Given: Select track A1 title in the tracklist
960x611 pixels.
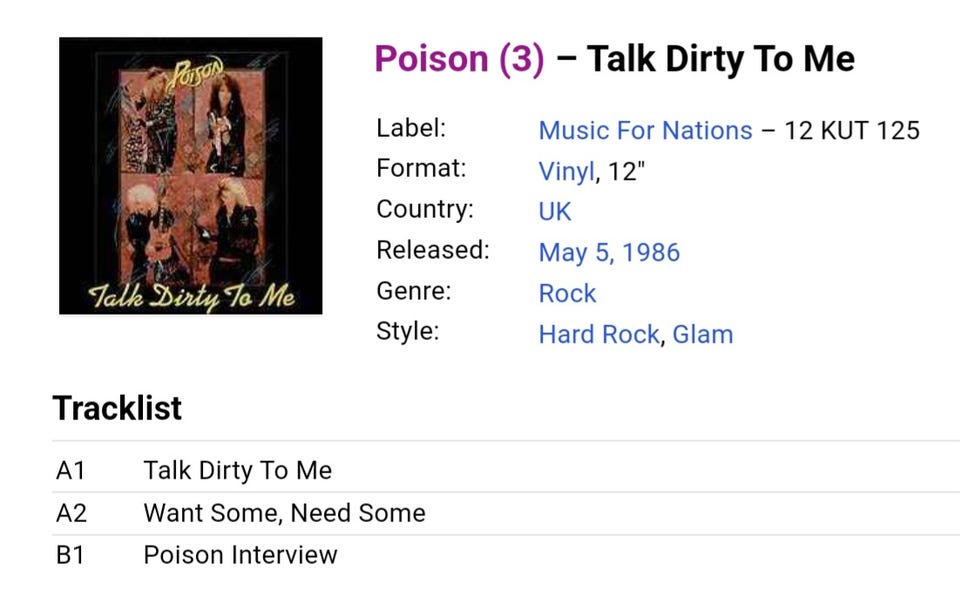Looking at the screenshot, I should click(238, 470).
